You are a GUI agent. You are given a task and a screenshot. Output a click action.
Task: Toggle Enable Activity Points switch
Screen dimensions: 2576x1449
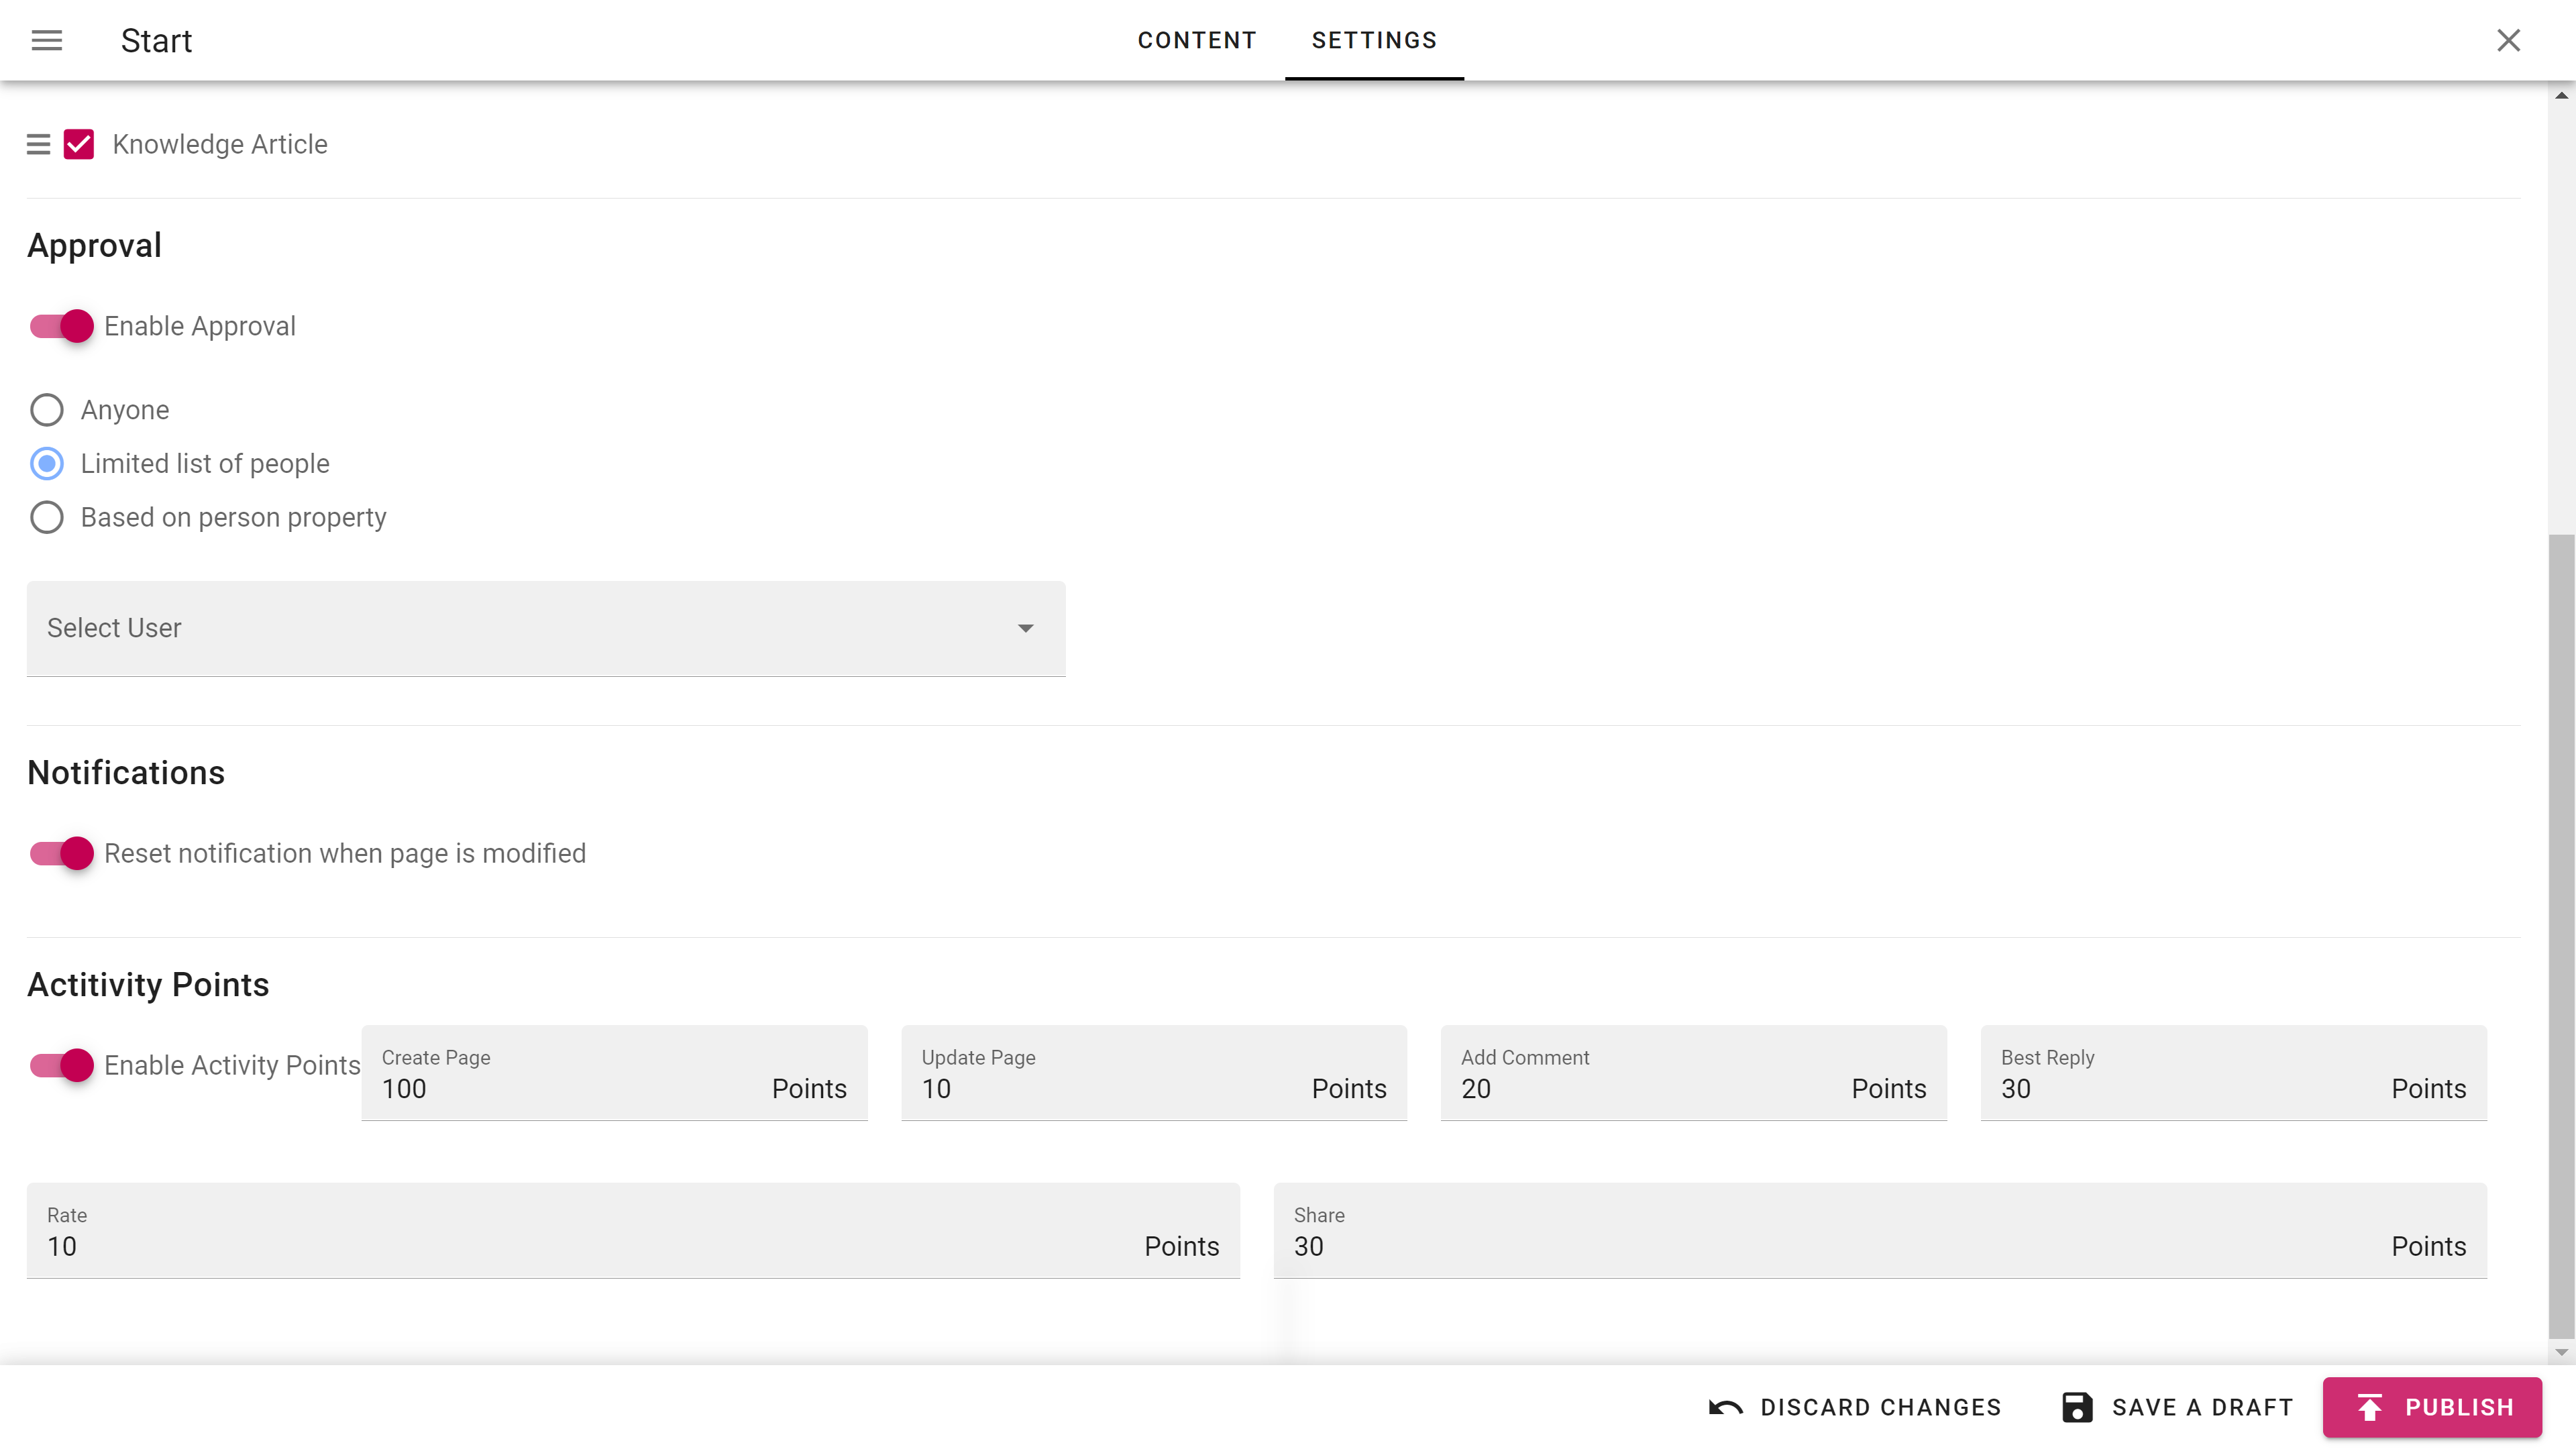(x=62, y=1065)
